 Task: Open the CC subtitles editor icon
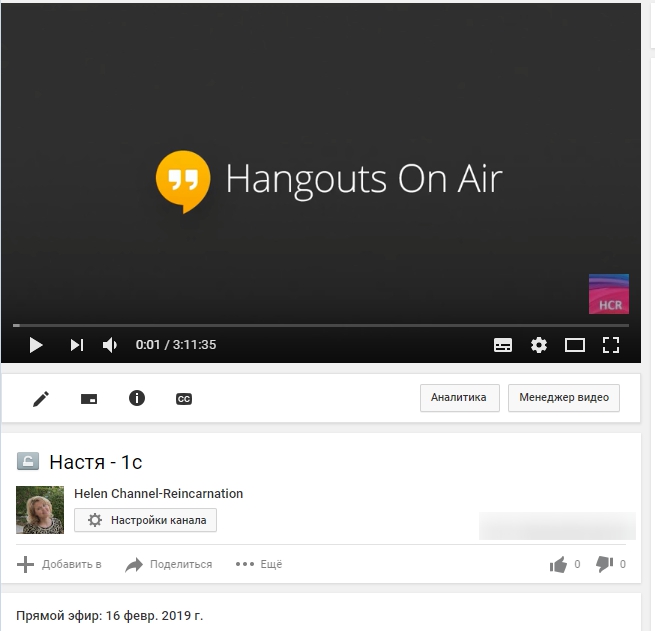[x=184, y=398]
